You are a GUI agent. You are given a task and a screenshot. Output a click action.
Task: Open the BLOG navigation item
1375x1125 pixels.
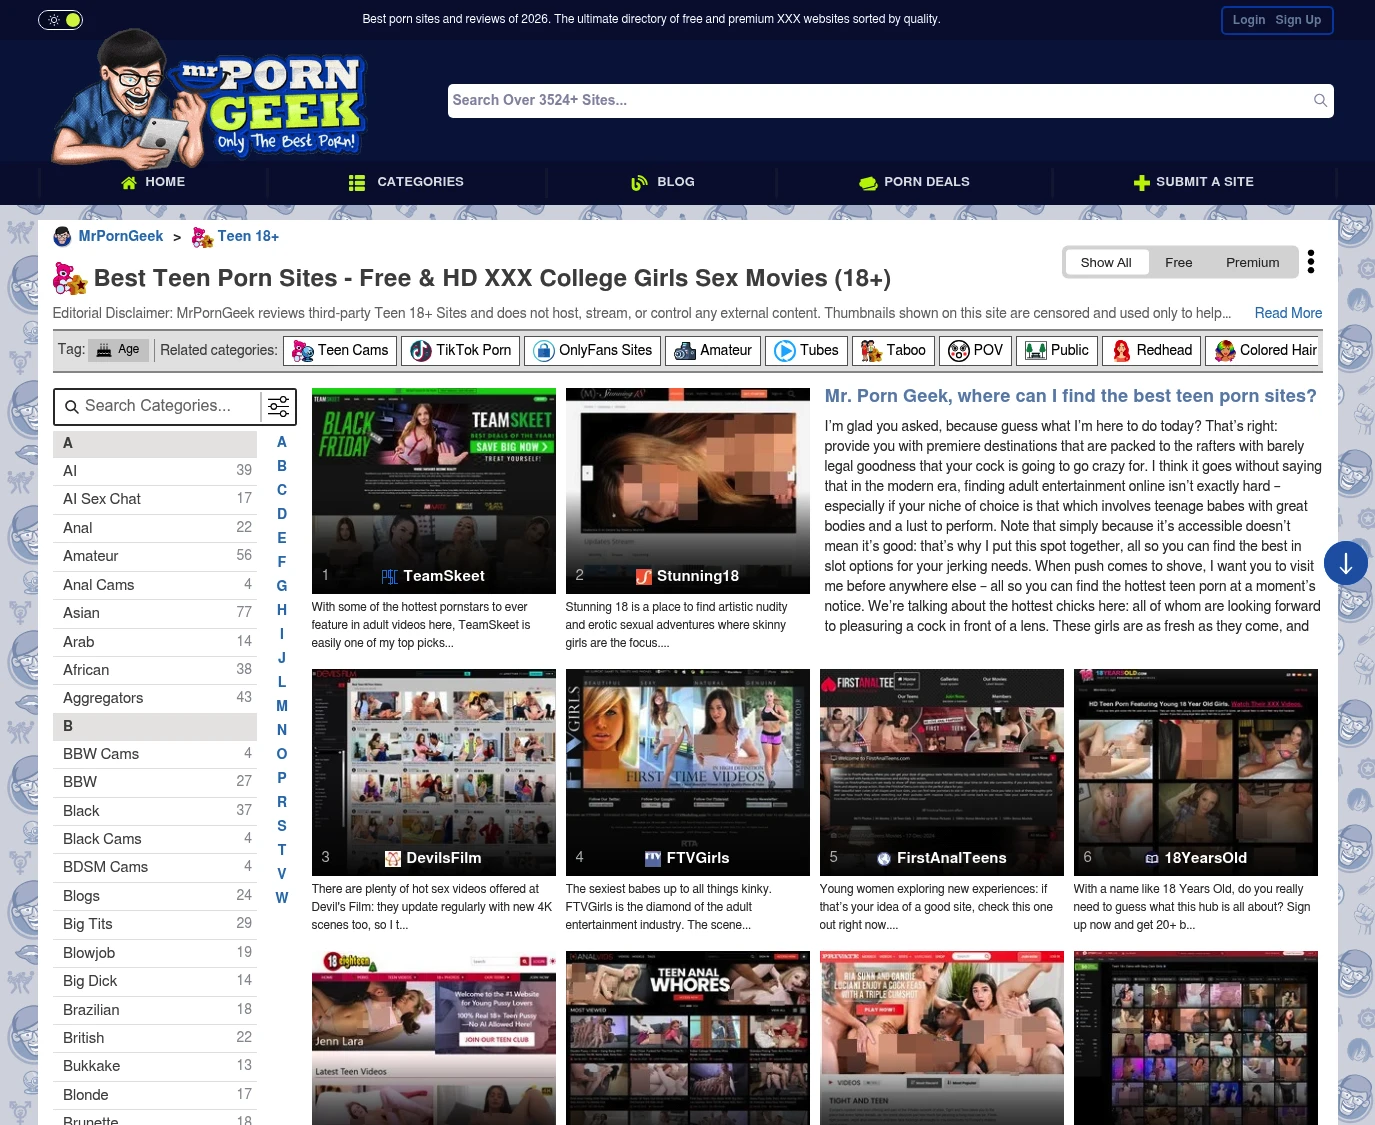click(662, 182)
